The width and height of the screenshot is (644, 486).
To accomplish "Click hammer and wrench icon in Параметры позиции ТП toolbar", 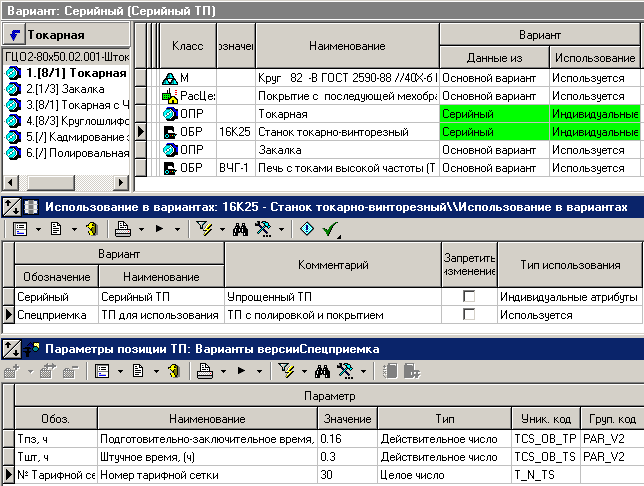I will tap(345, 371).
